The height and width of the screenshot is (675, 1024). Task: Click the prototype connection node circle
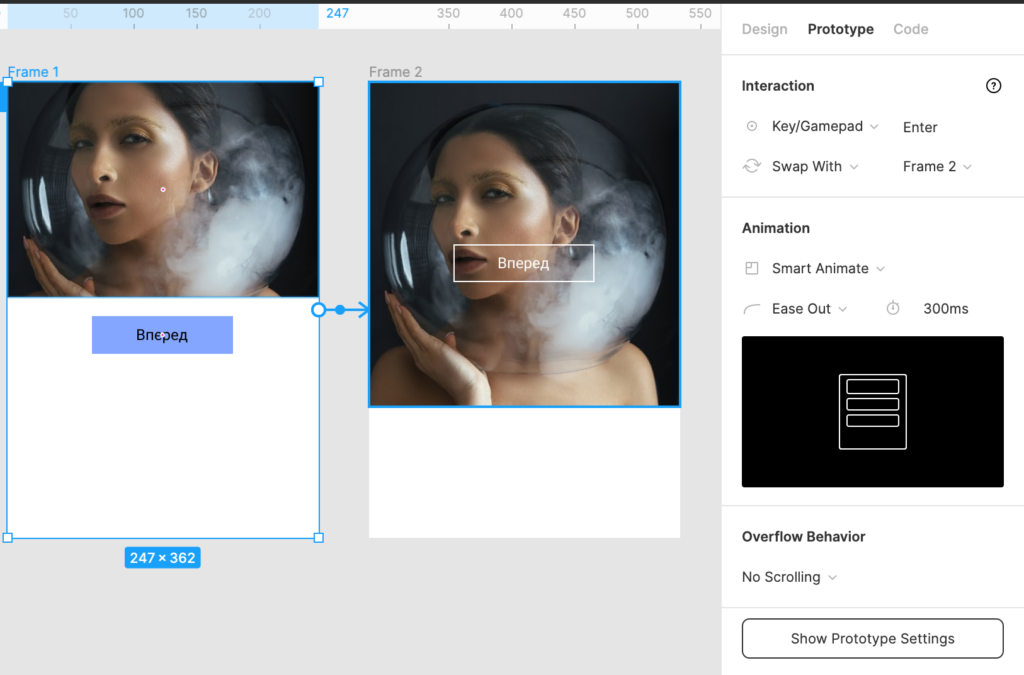click(319, 310)
